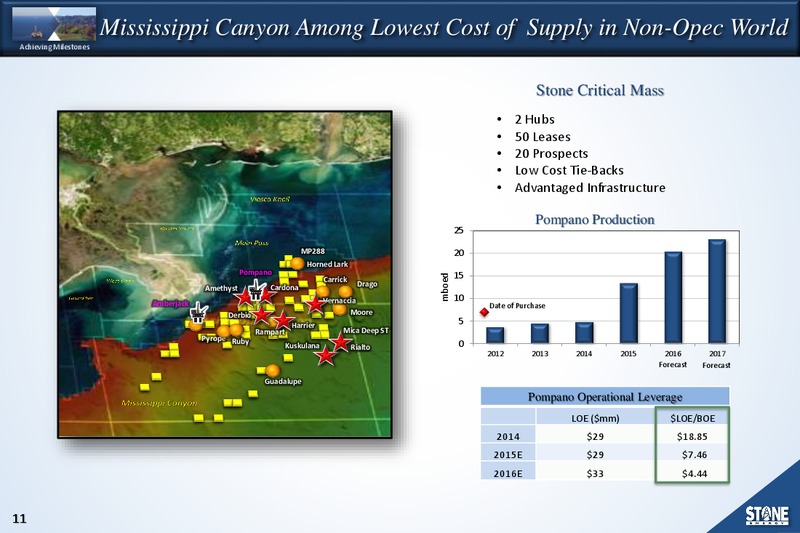Screen dimensions: 800x533
Task: Click the $LOE/BOE column header
Action: 692,418
